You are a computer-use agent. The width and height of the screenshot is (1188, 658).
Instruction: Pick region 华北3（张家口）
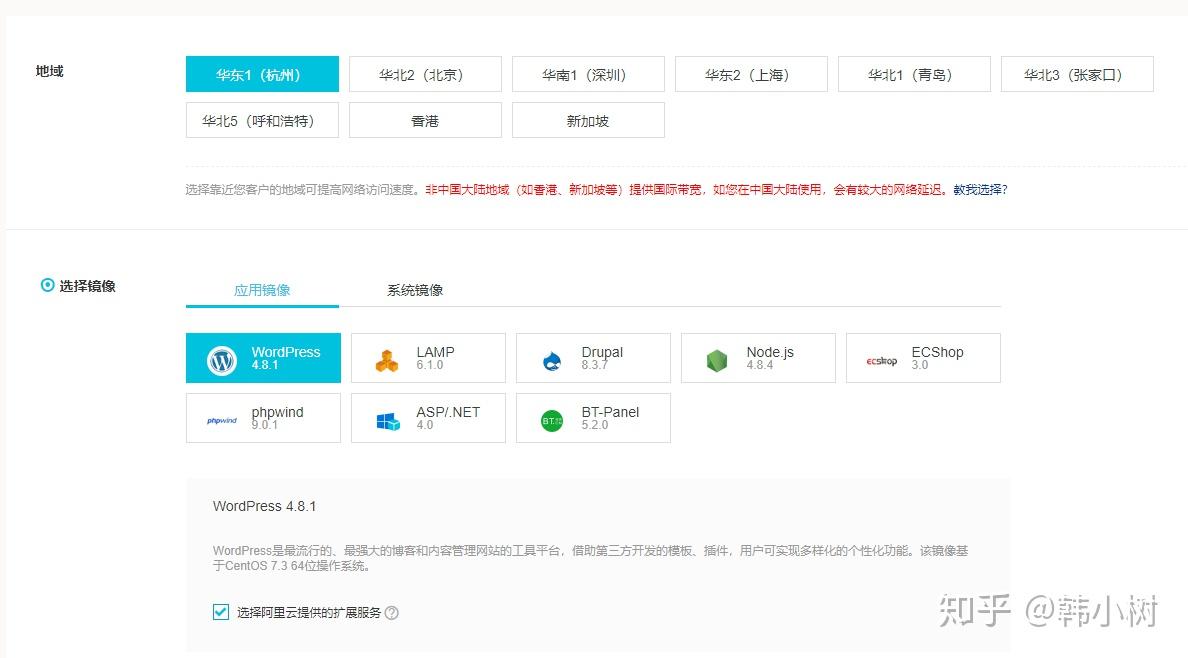point(1077,74)
